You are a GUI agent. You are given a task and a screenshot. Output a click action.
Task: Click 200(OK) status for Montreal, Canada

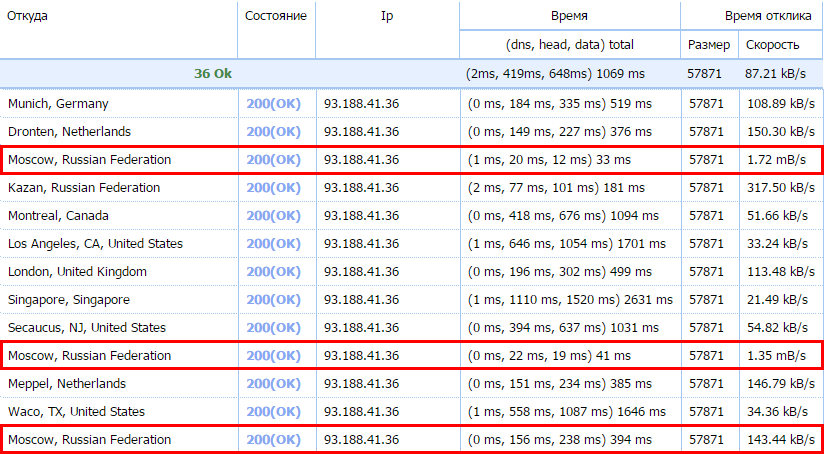[273, 216]
